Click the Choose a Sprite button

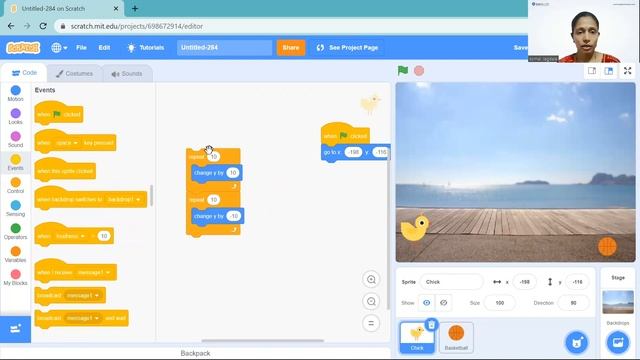click(x=577, y=342)
